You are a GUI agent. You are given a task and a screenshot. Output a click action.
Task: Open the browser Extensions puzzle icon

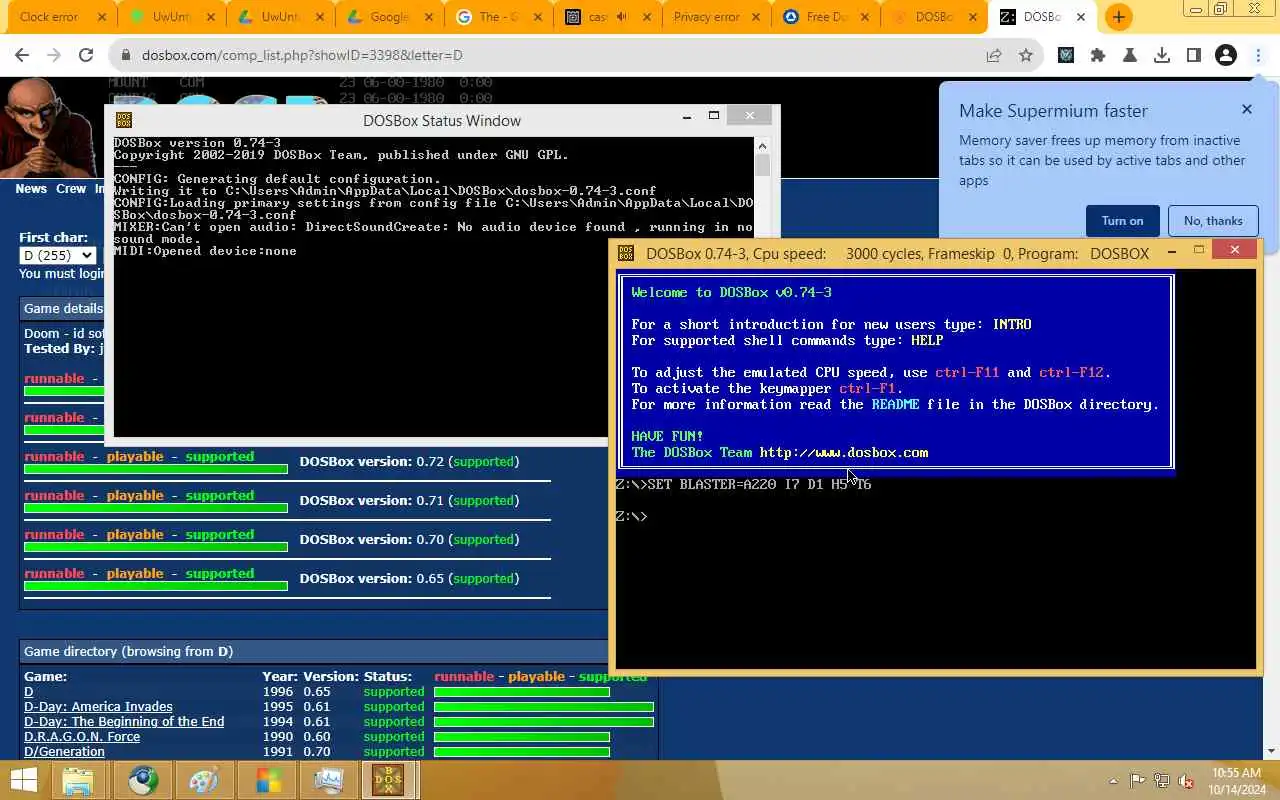pos(1098,56)
